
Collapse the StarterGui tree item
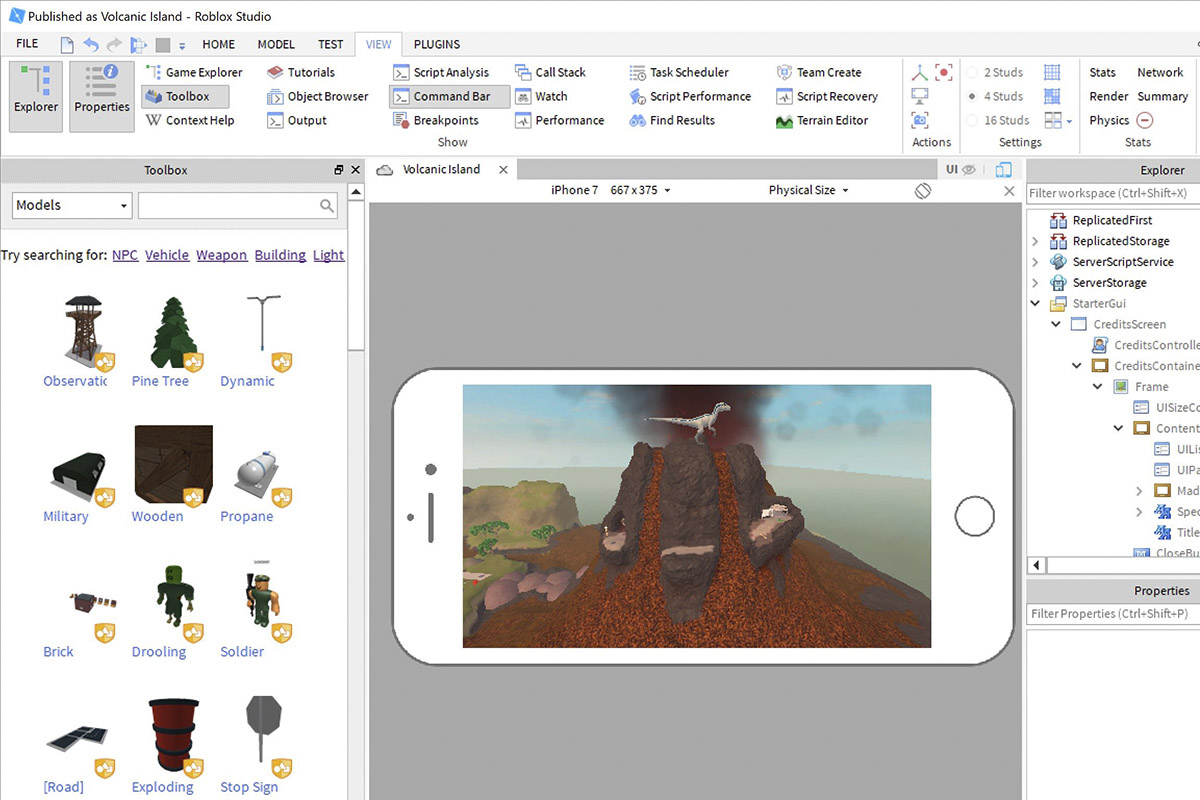[1035, 303]
